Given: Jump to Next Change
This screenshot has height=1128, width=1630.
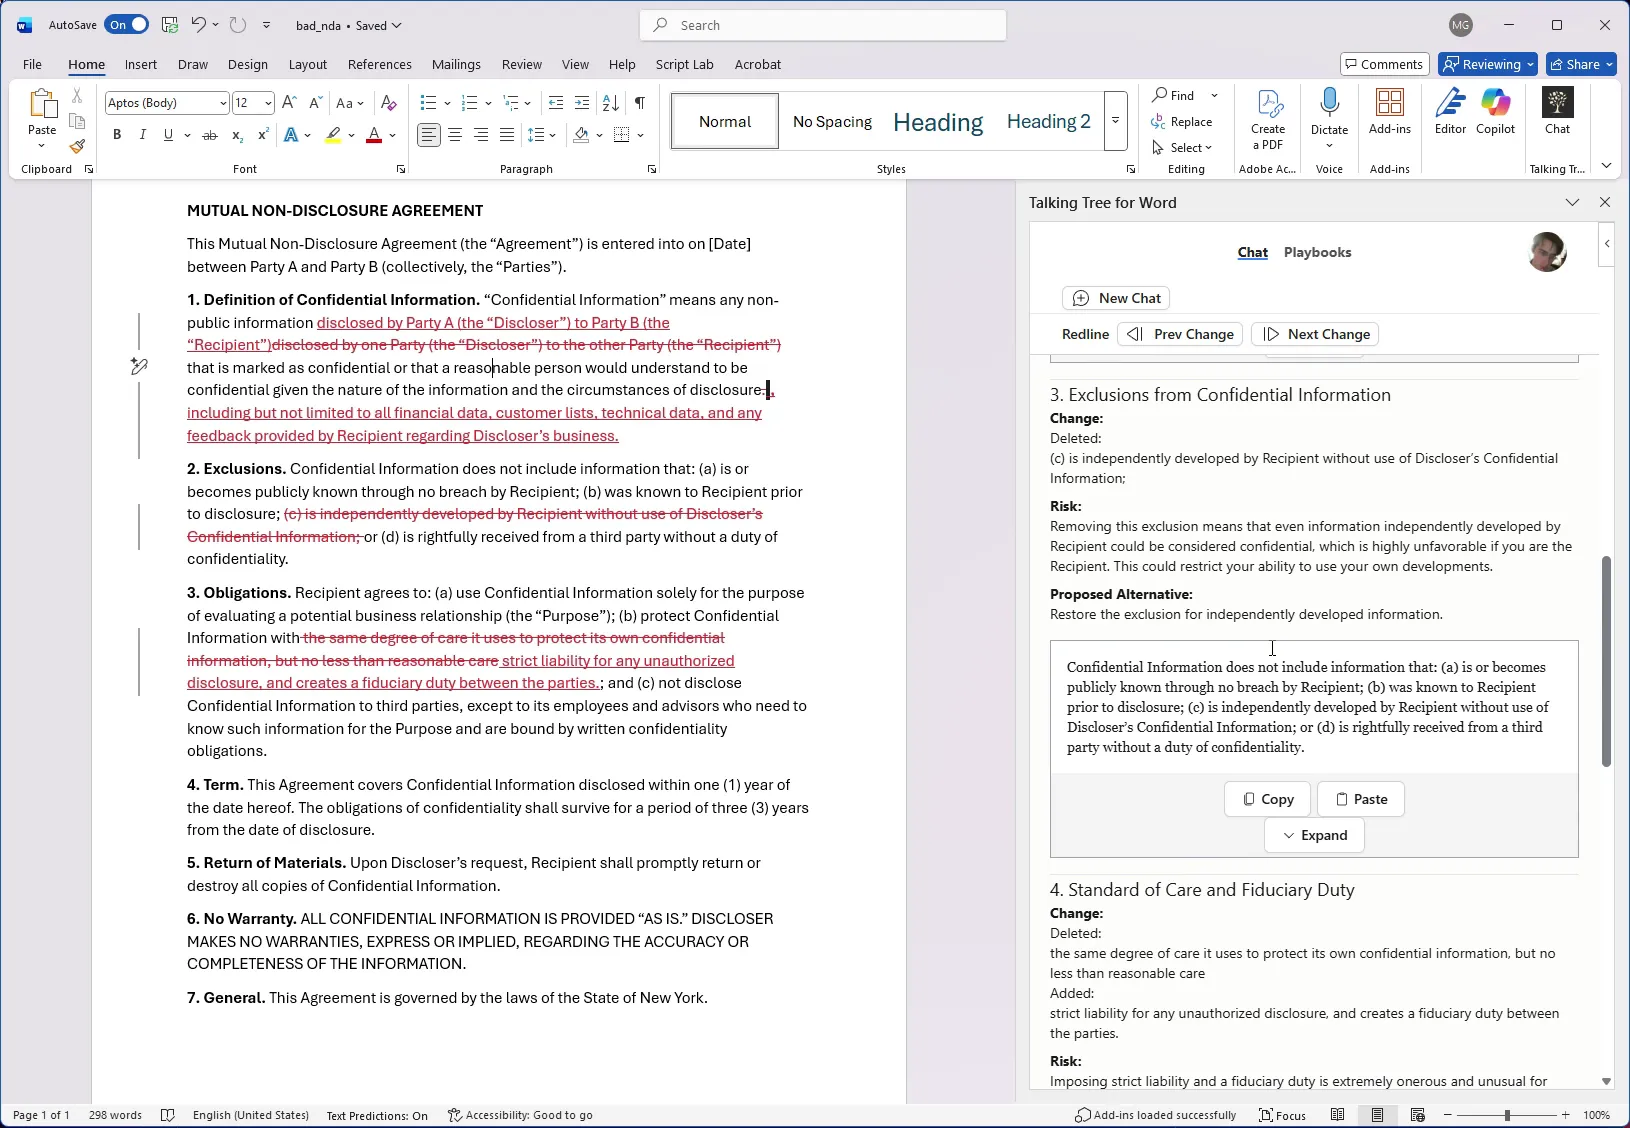Looking at the screenshot, I should pos(1315,334).
